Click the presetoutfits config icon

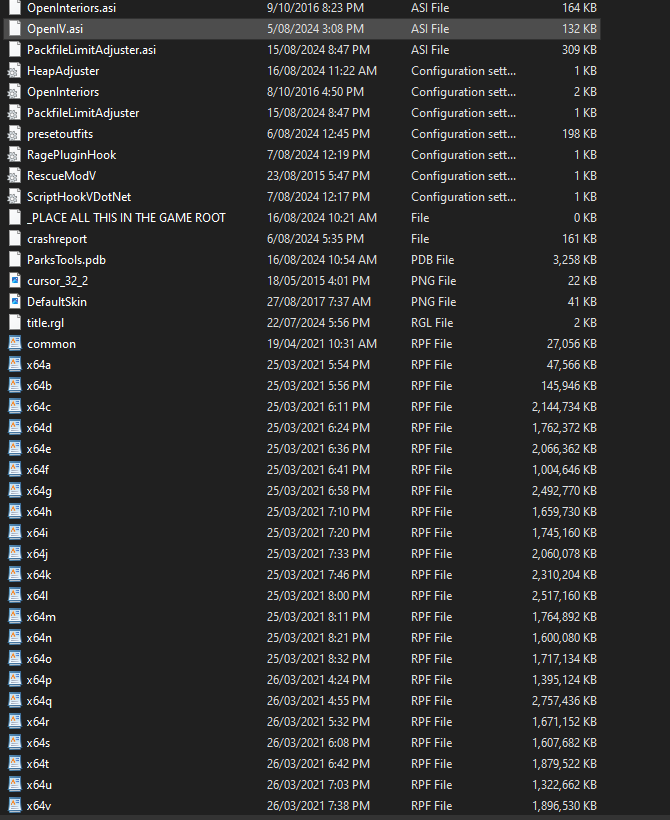tap(15, 134)
